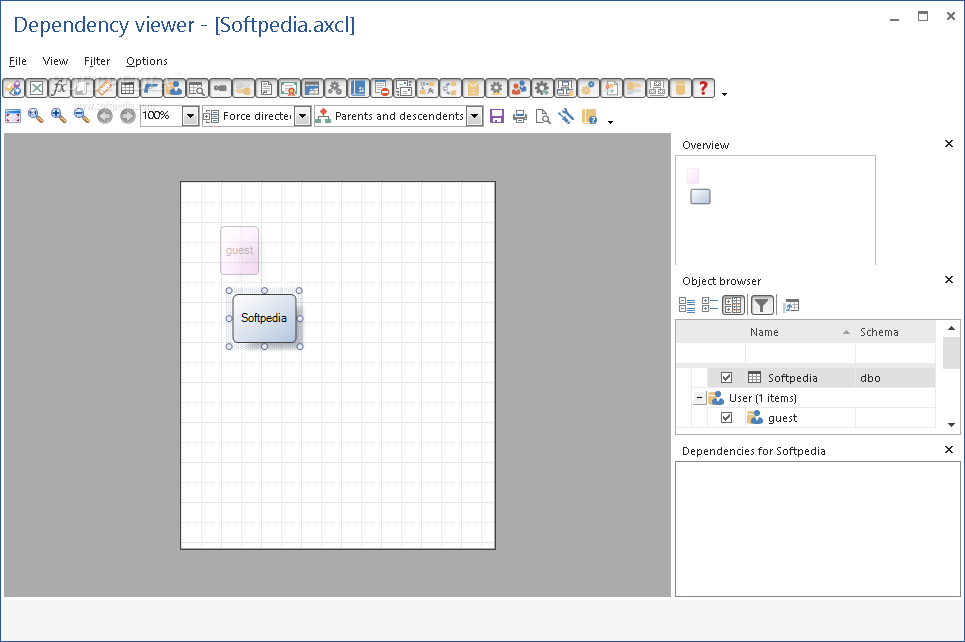Click the fit diagram to window icon

click(x=13, y=116)
